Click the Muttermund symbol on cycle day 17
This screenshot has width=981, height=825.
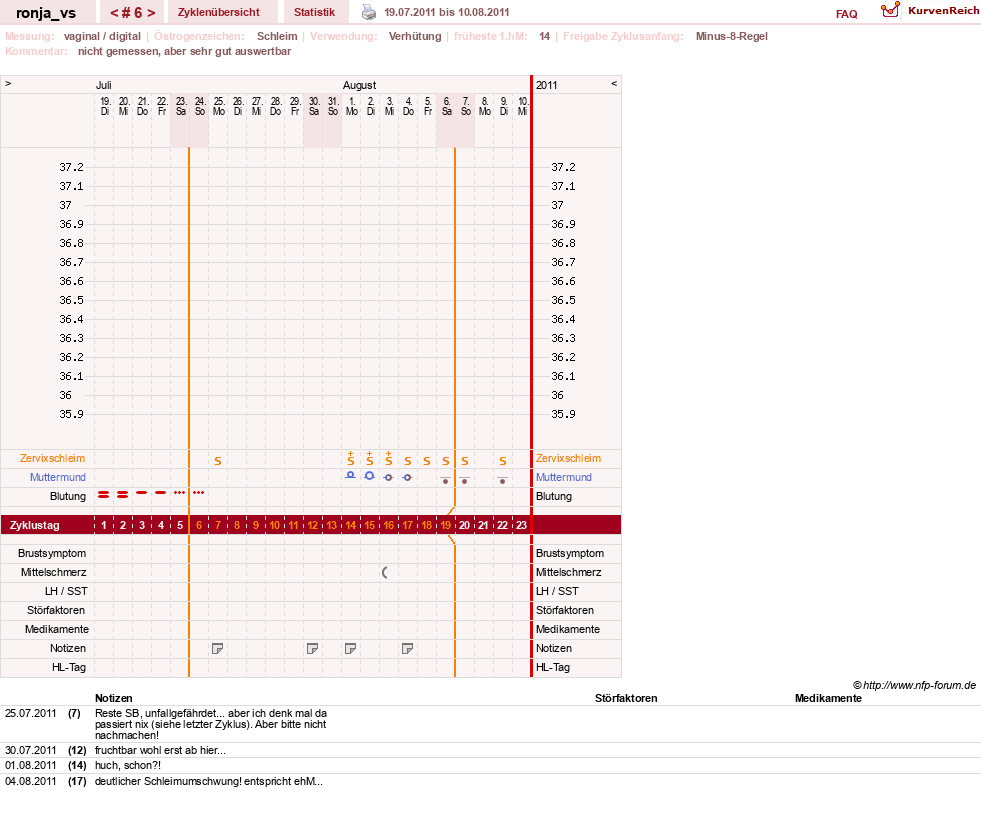407,477
